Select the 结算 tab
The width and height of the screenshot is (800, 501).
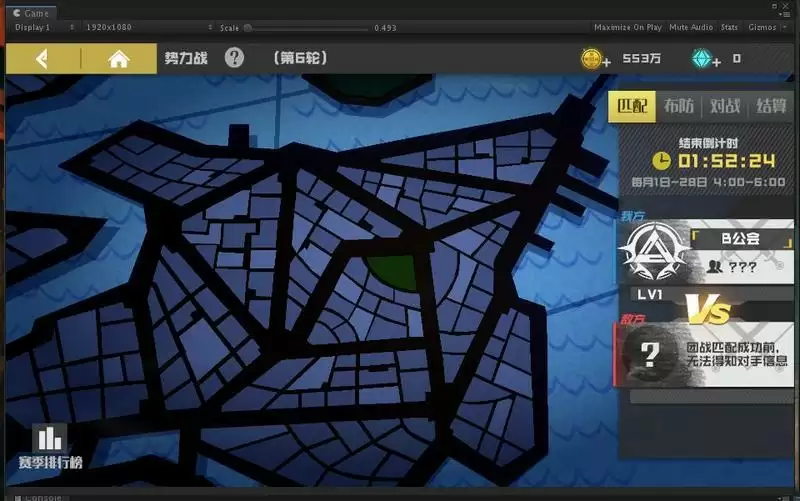tap(771, 106)
